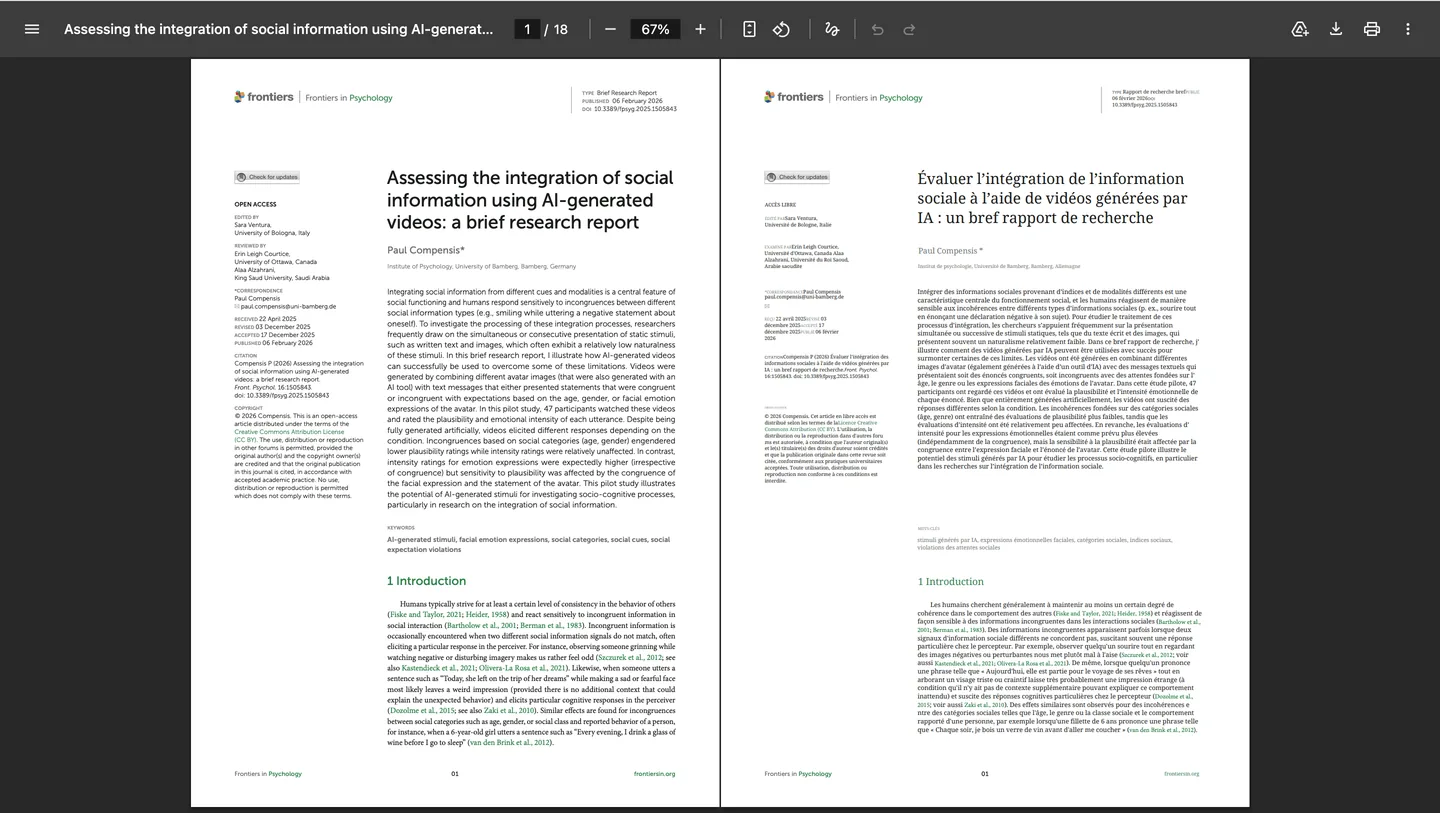The height and width of the screenshot is (813, 1440).
Task: Open the sidebar menu with the hamburger icon
Action: point(32,29)
